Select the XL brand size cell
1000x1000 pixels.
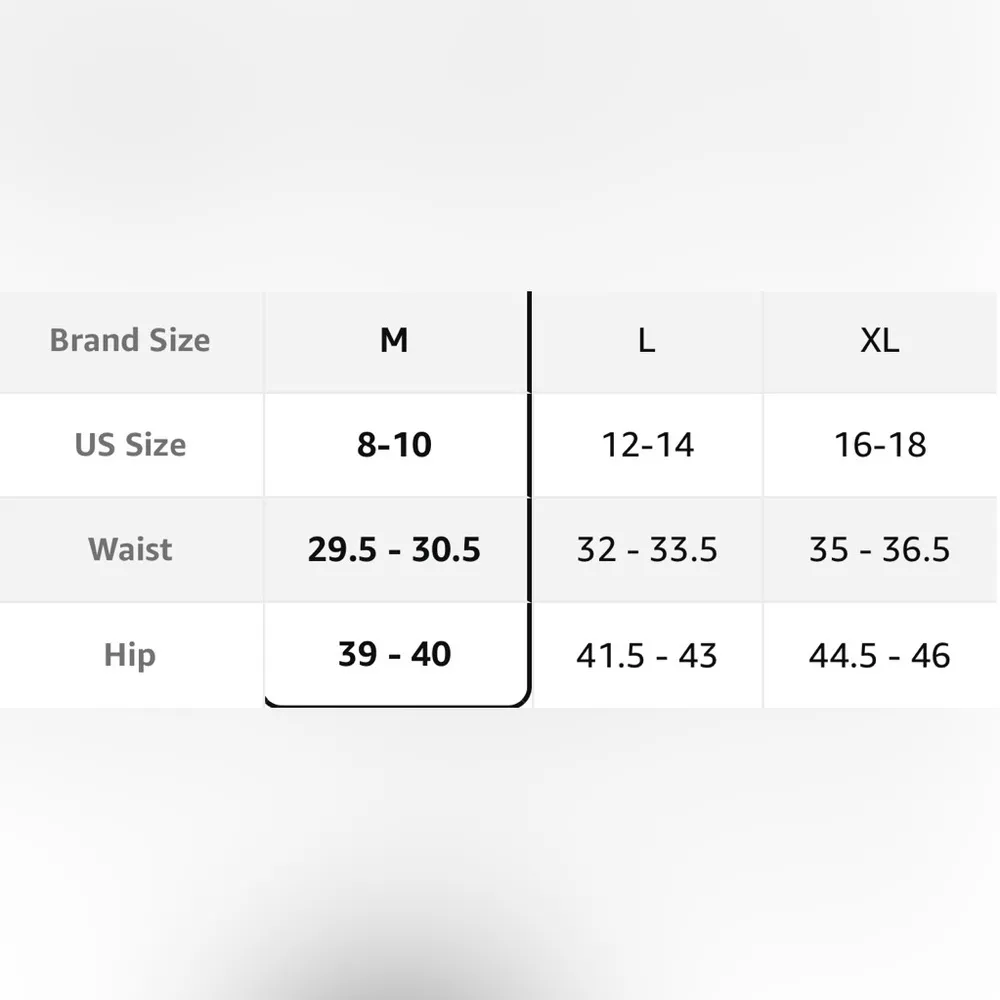click(880, 341)
